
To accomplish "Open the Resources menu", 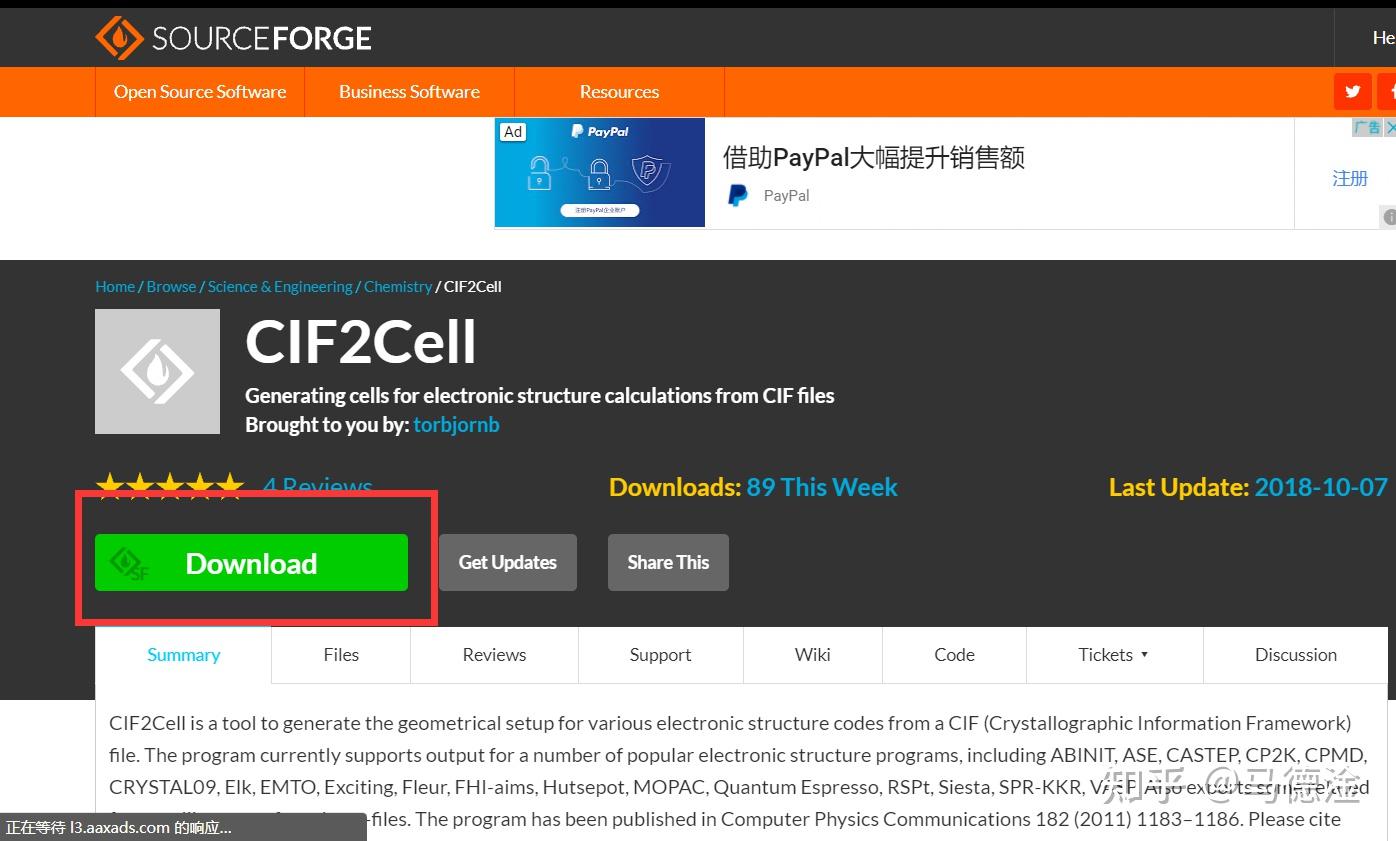I will pos(619,91).
